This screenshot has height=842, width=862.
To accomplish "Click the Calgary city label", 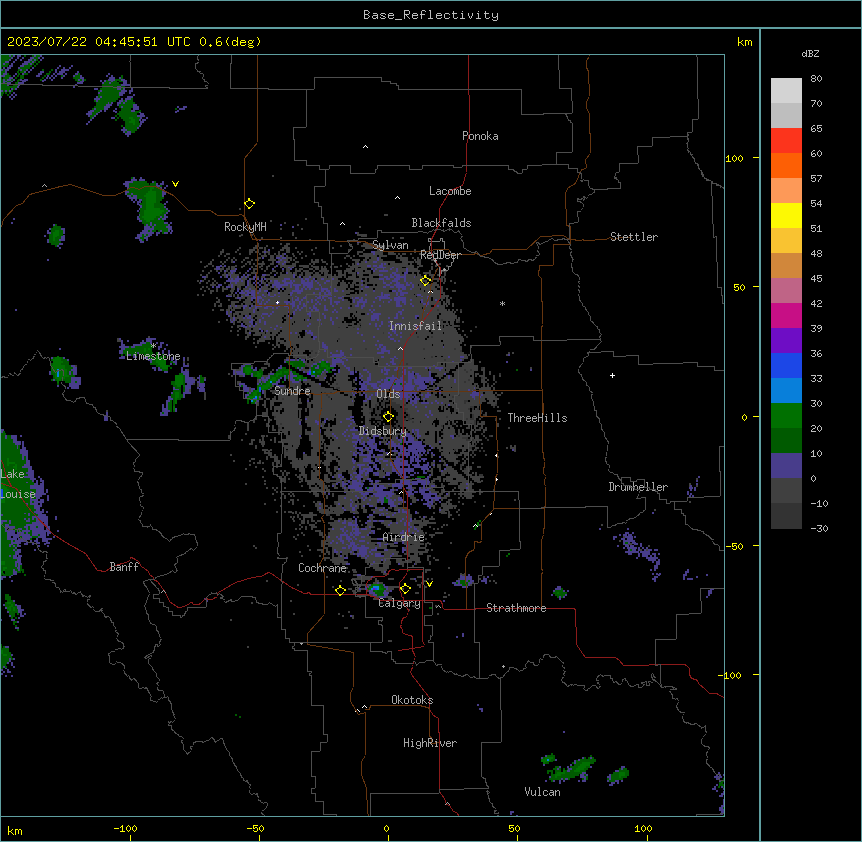I will [x=400, y=603].
